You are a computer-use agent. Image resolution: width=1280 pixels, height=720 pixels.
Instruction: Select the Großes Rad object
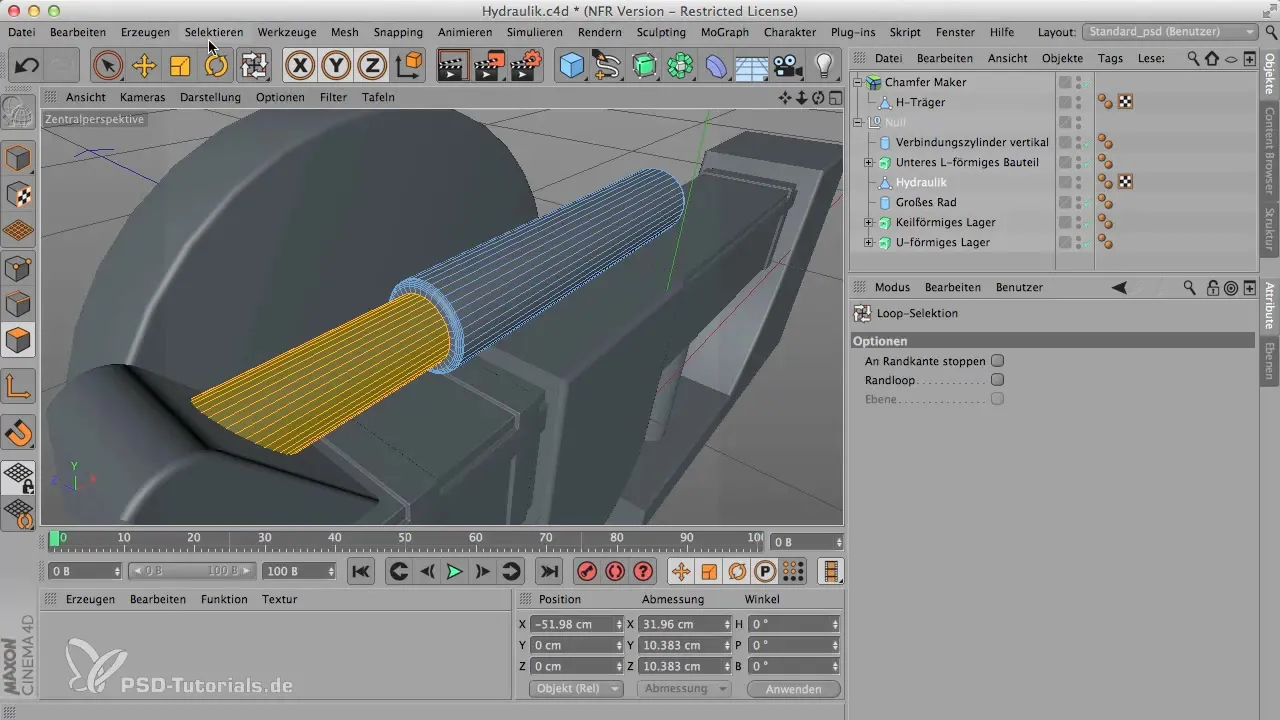point(926,202)
